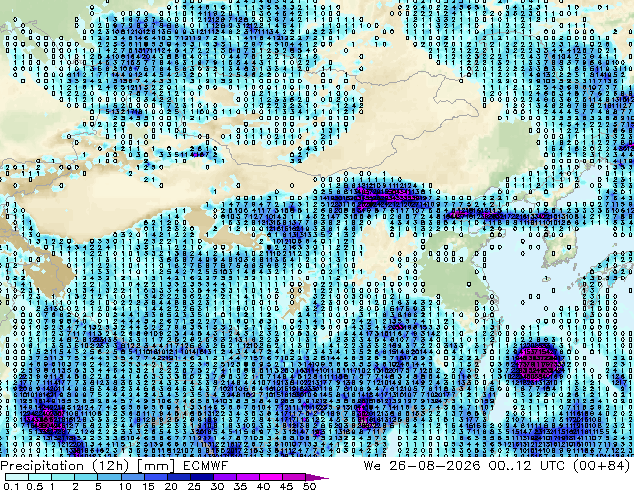Click the swatch between 45 and 50
634x490 pixels.
(294, 477)
